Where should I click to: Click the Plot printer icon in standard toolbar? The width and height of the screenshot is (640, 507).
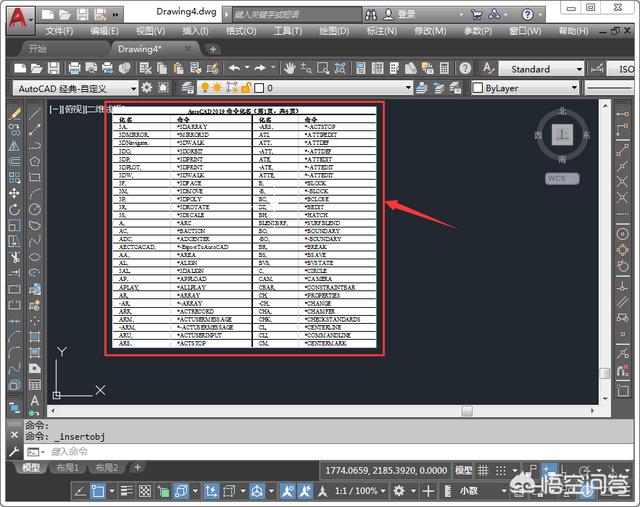click(74, 68)
